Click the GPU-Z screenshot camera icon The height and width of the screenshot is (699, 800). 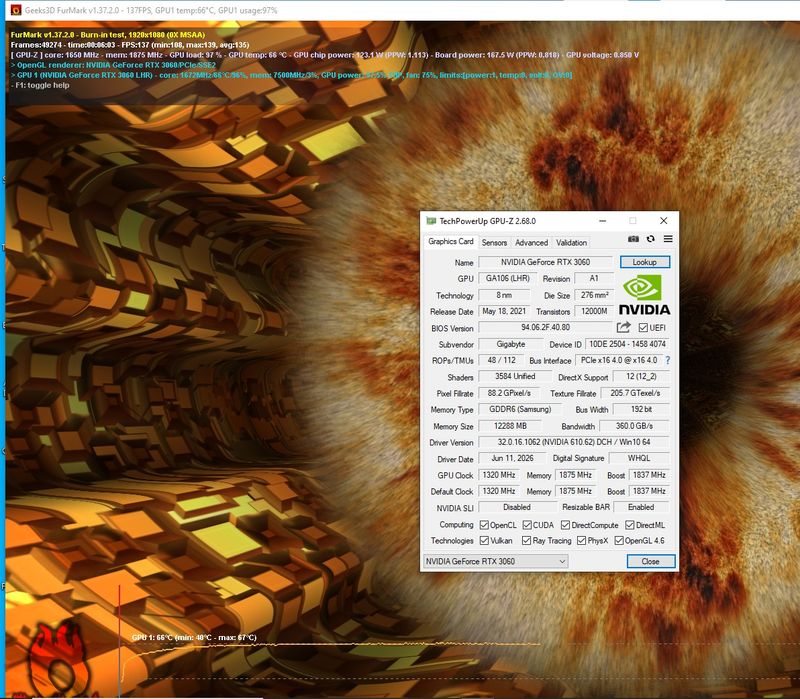(633, 239)
